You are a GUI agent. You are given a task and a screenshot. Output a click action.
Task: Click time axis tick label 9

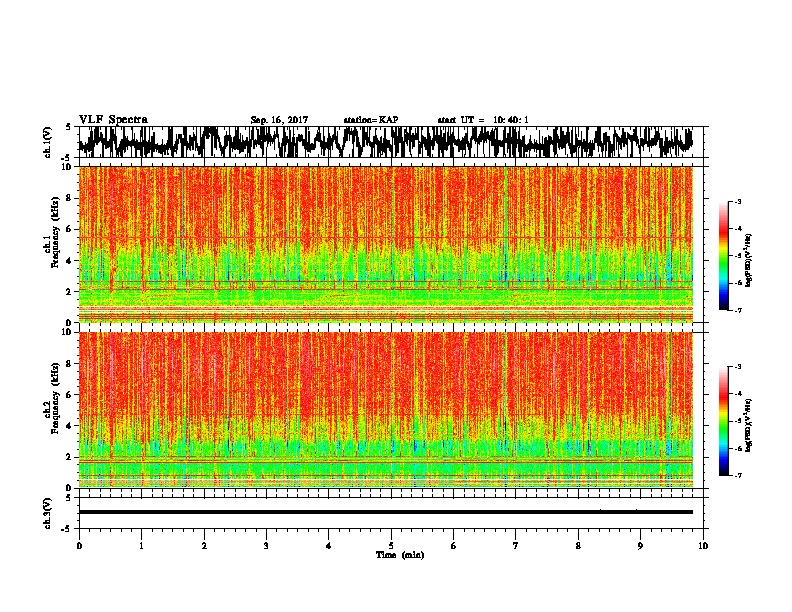(x=640, y=546)
